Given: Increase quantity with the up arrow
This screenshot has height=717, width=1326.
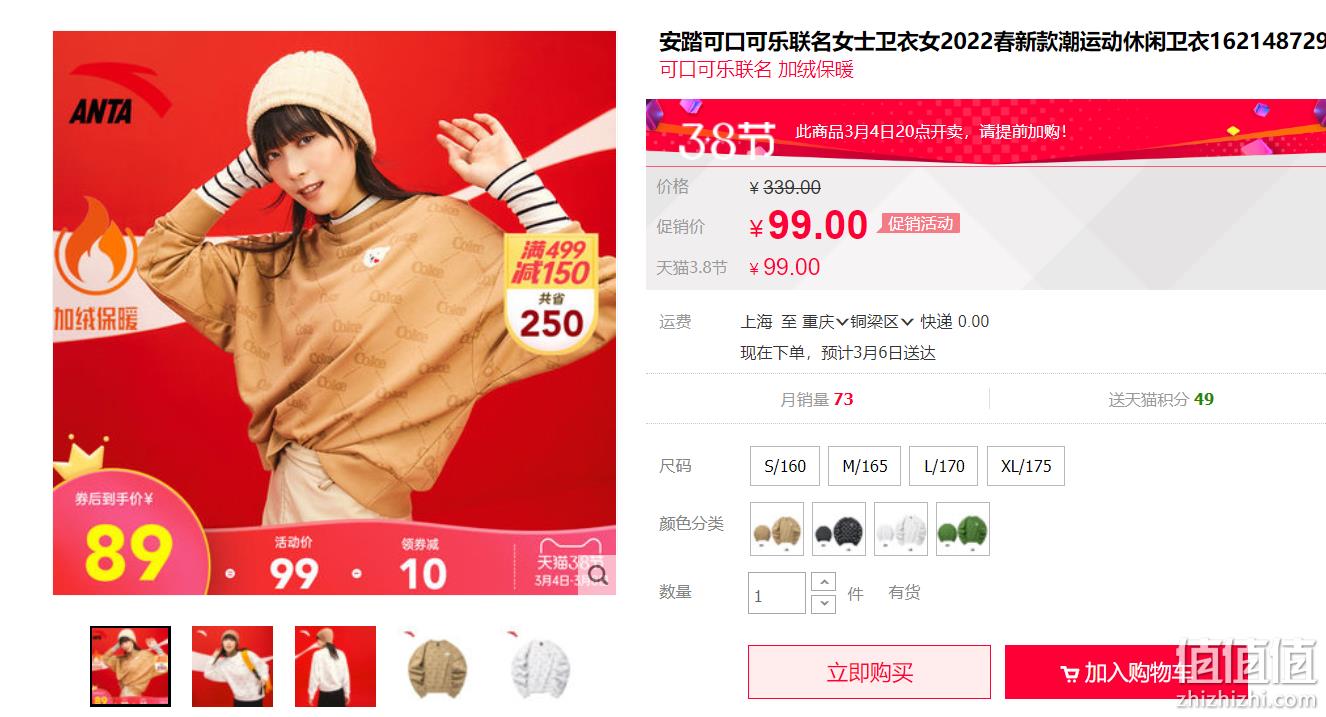Looking at the screenshot, I should [823, 582].
